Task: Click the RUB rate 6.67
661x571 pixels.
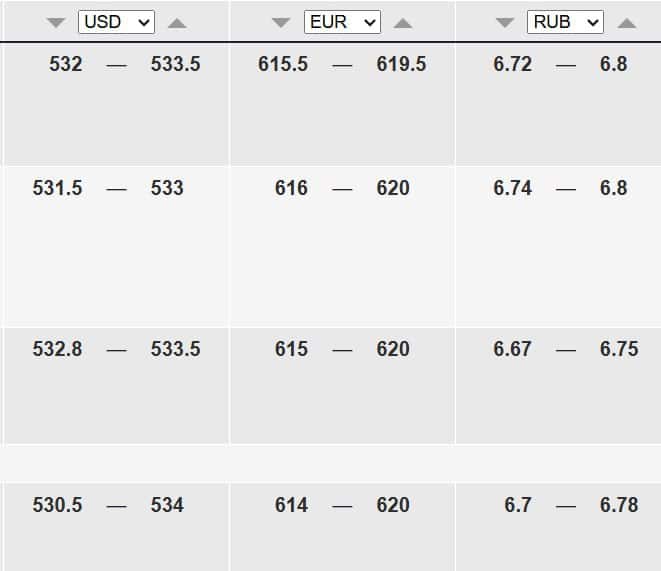Action: tap(513, 349)
